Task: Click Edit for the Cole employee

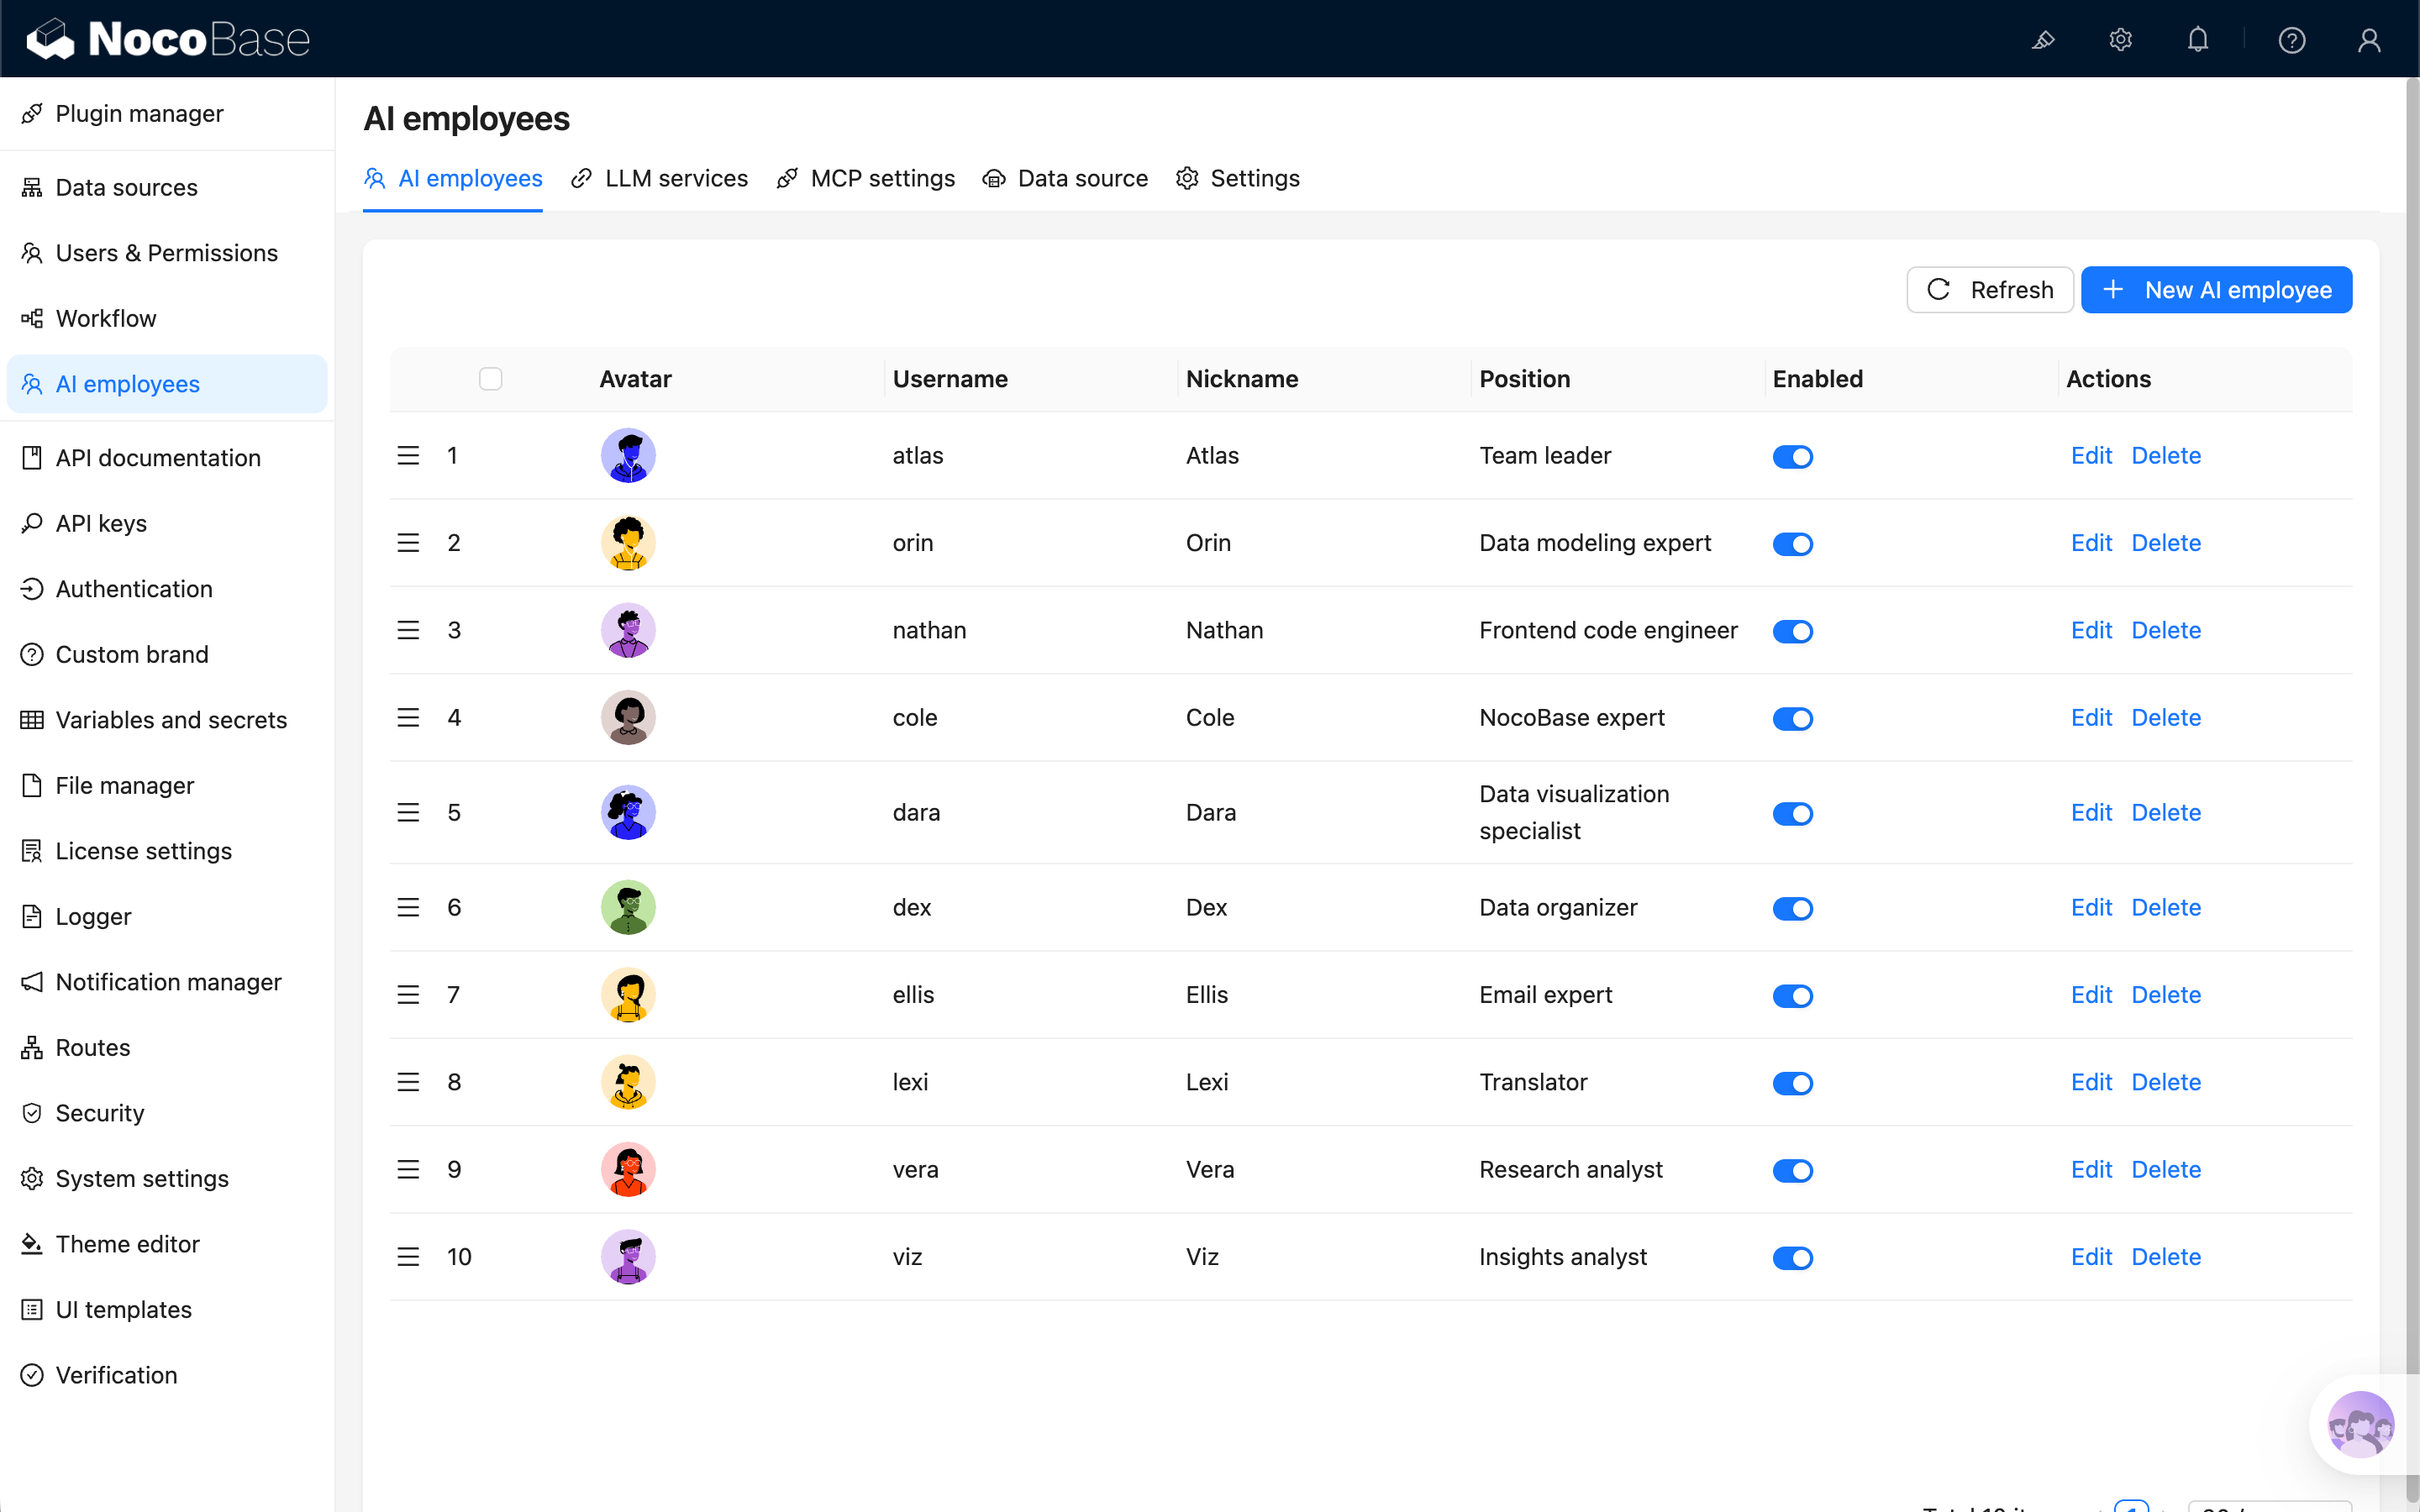Action: click(x=2091, y=718)
